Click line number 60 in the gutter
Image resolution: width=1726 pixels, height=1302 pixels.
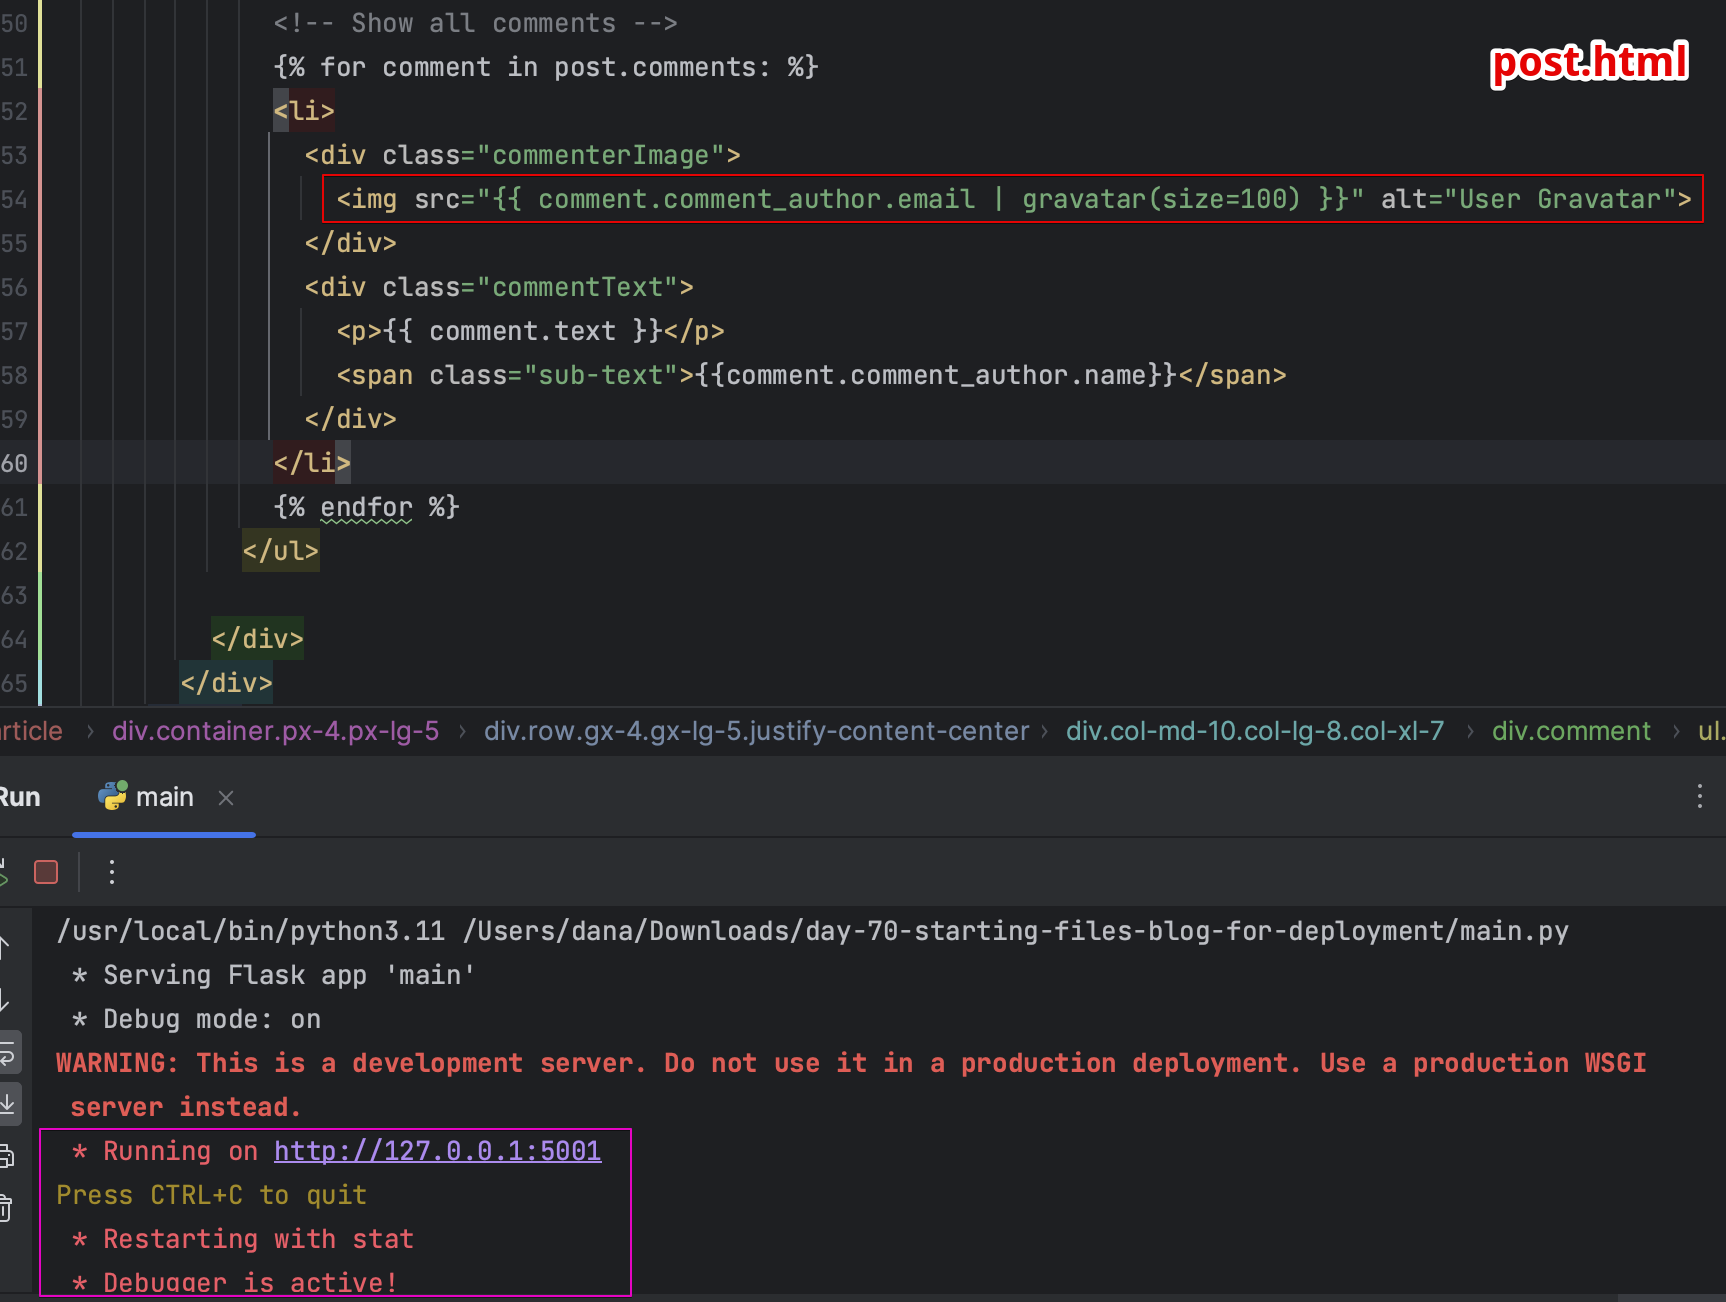click(x=14, y=463)
